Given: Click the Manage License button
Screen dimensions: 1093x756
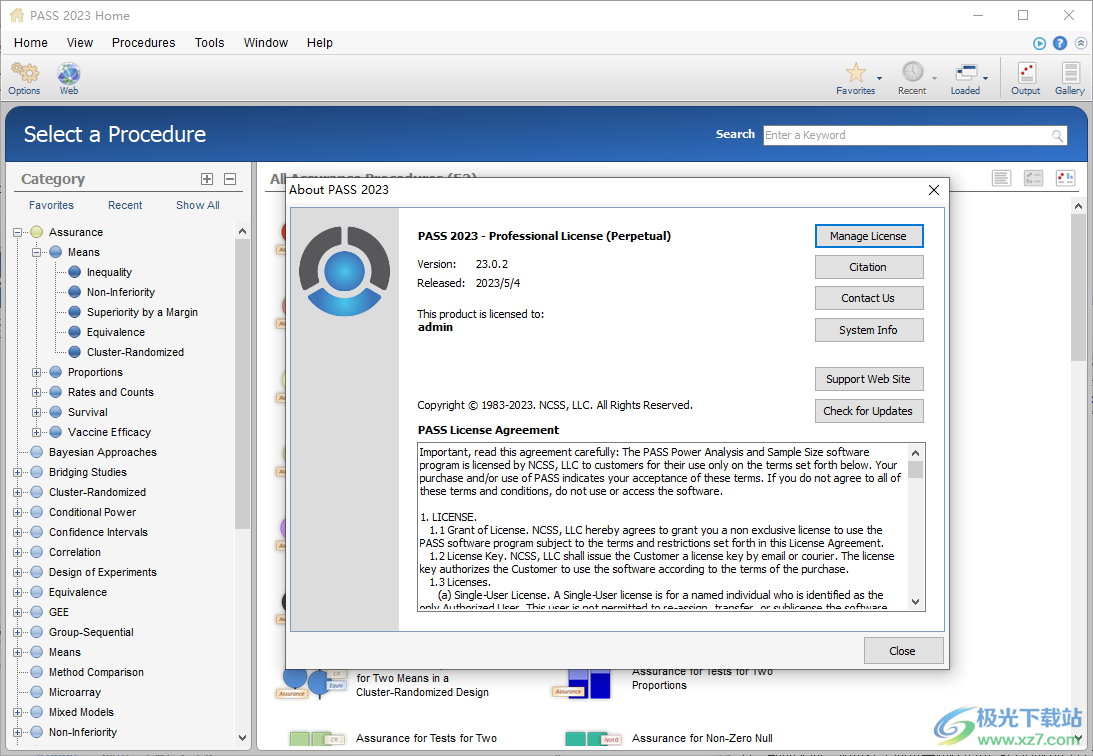Looking at the screenshot, I should click(x=869, y=236).
